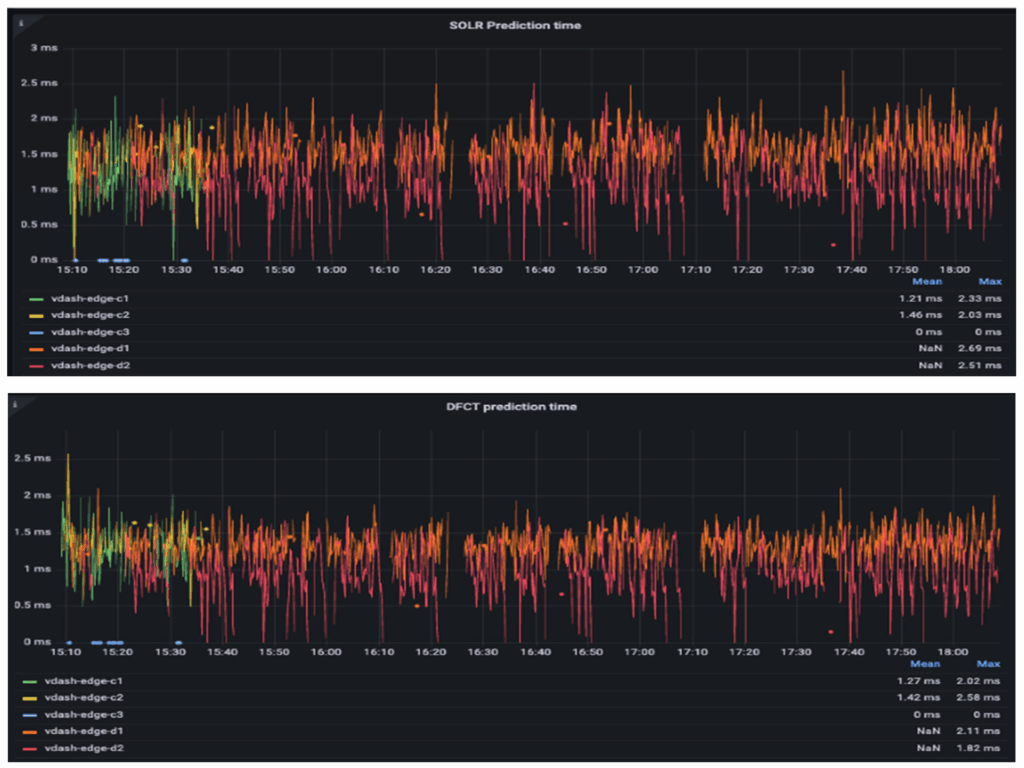Screen dimensions: 1024x768
Task: Open the DFCT prediction time panel title menu
Action: click(512, 407)
